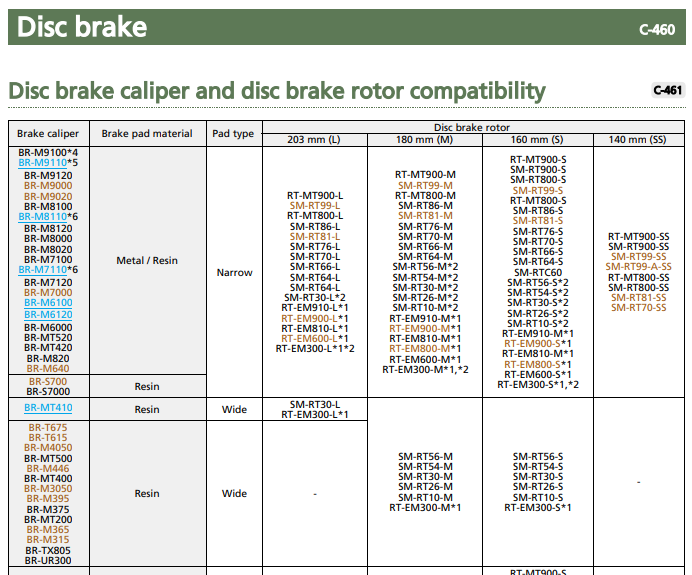Select BR-S7000 caliper entry
The width and height of the screenshot is (692, 575).
(48, 391)
